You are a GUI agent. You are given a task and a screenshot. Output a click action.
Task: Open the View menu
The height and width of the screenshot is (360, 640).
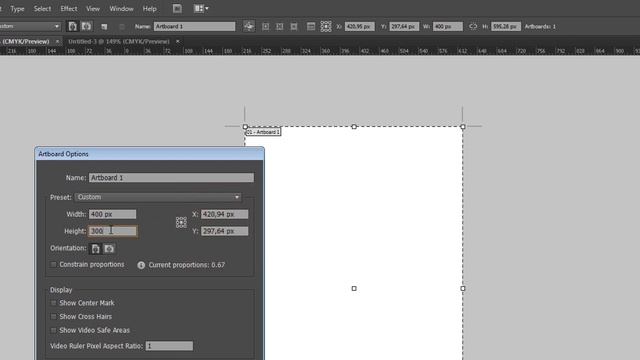coord(93,9)
